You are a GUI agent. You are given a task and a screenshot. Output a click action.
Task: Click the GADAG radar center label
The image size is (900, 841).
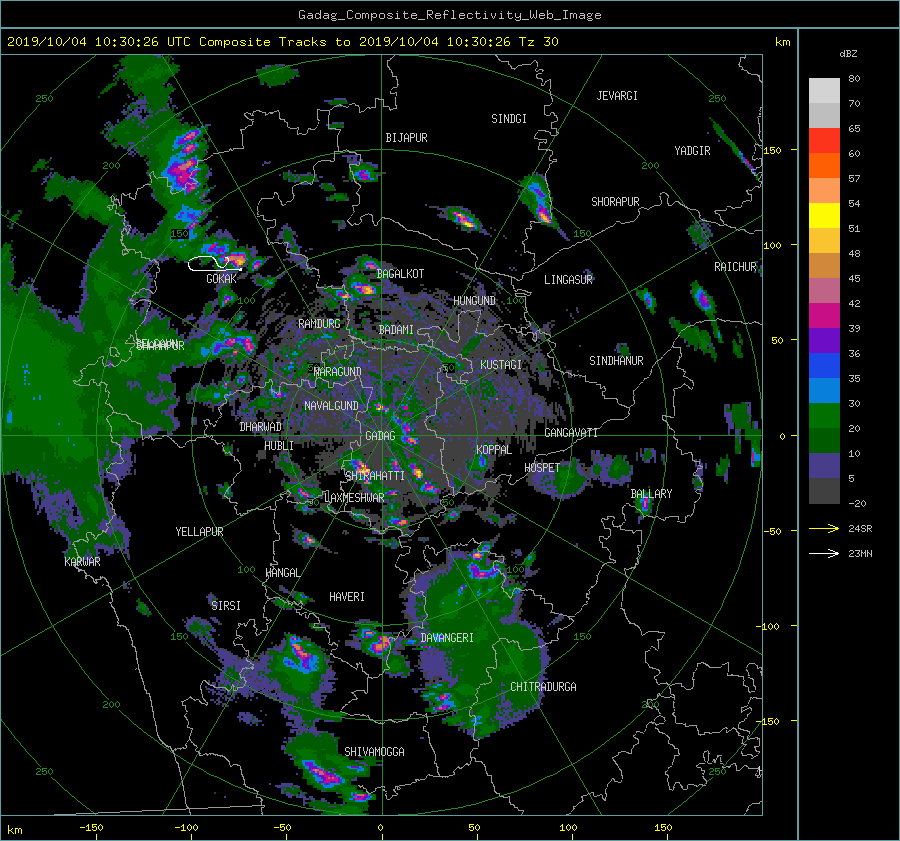(380, 436)
